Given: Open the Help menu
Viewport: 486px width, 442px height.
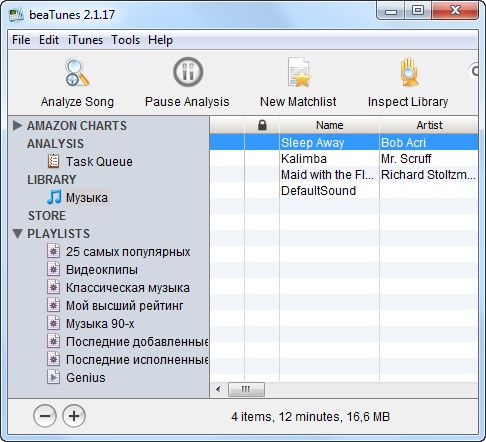Looking at the screenshot, I should 161,40.
